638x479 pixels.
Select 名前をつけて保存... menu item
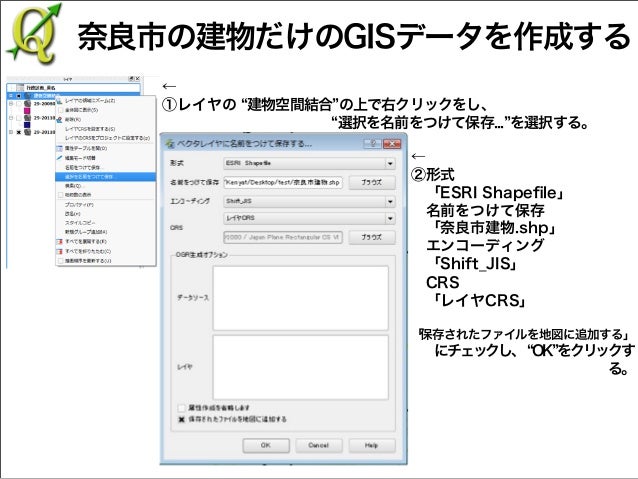click(x=106, y=168)
